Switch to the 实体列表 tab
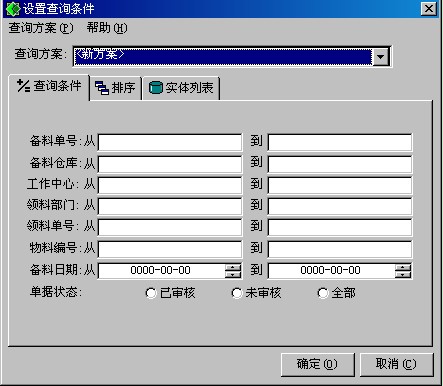This screenshot has height=386, width=443. point(181,88)
